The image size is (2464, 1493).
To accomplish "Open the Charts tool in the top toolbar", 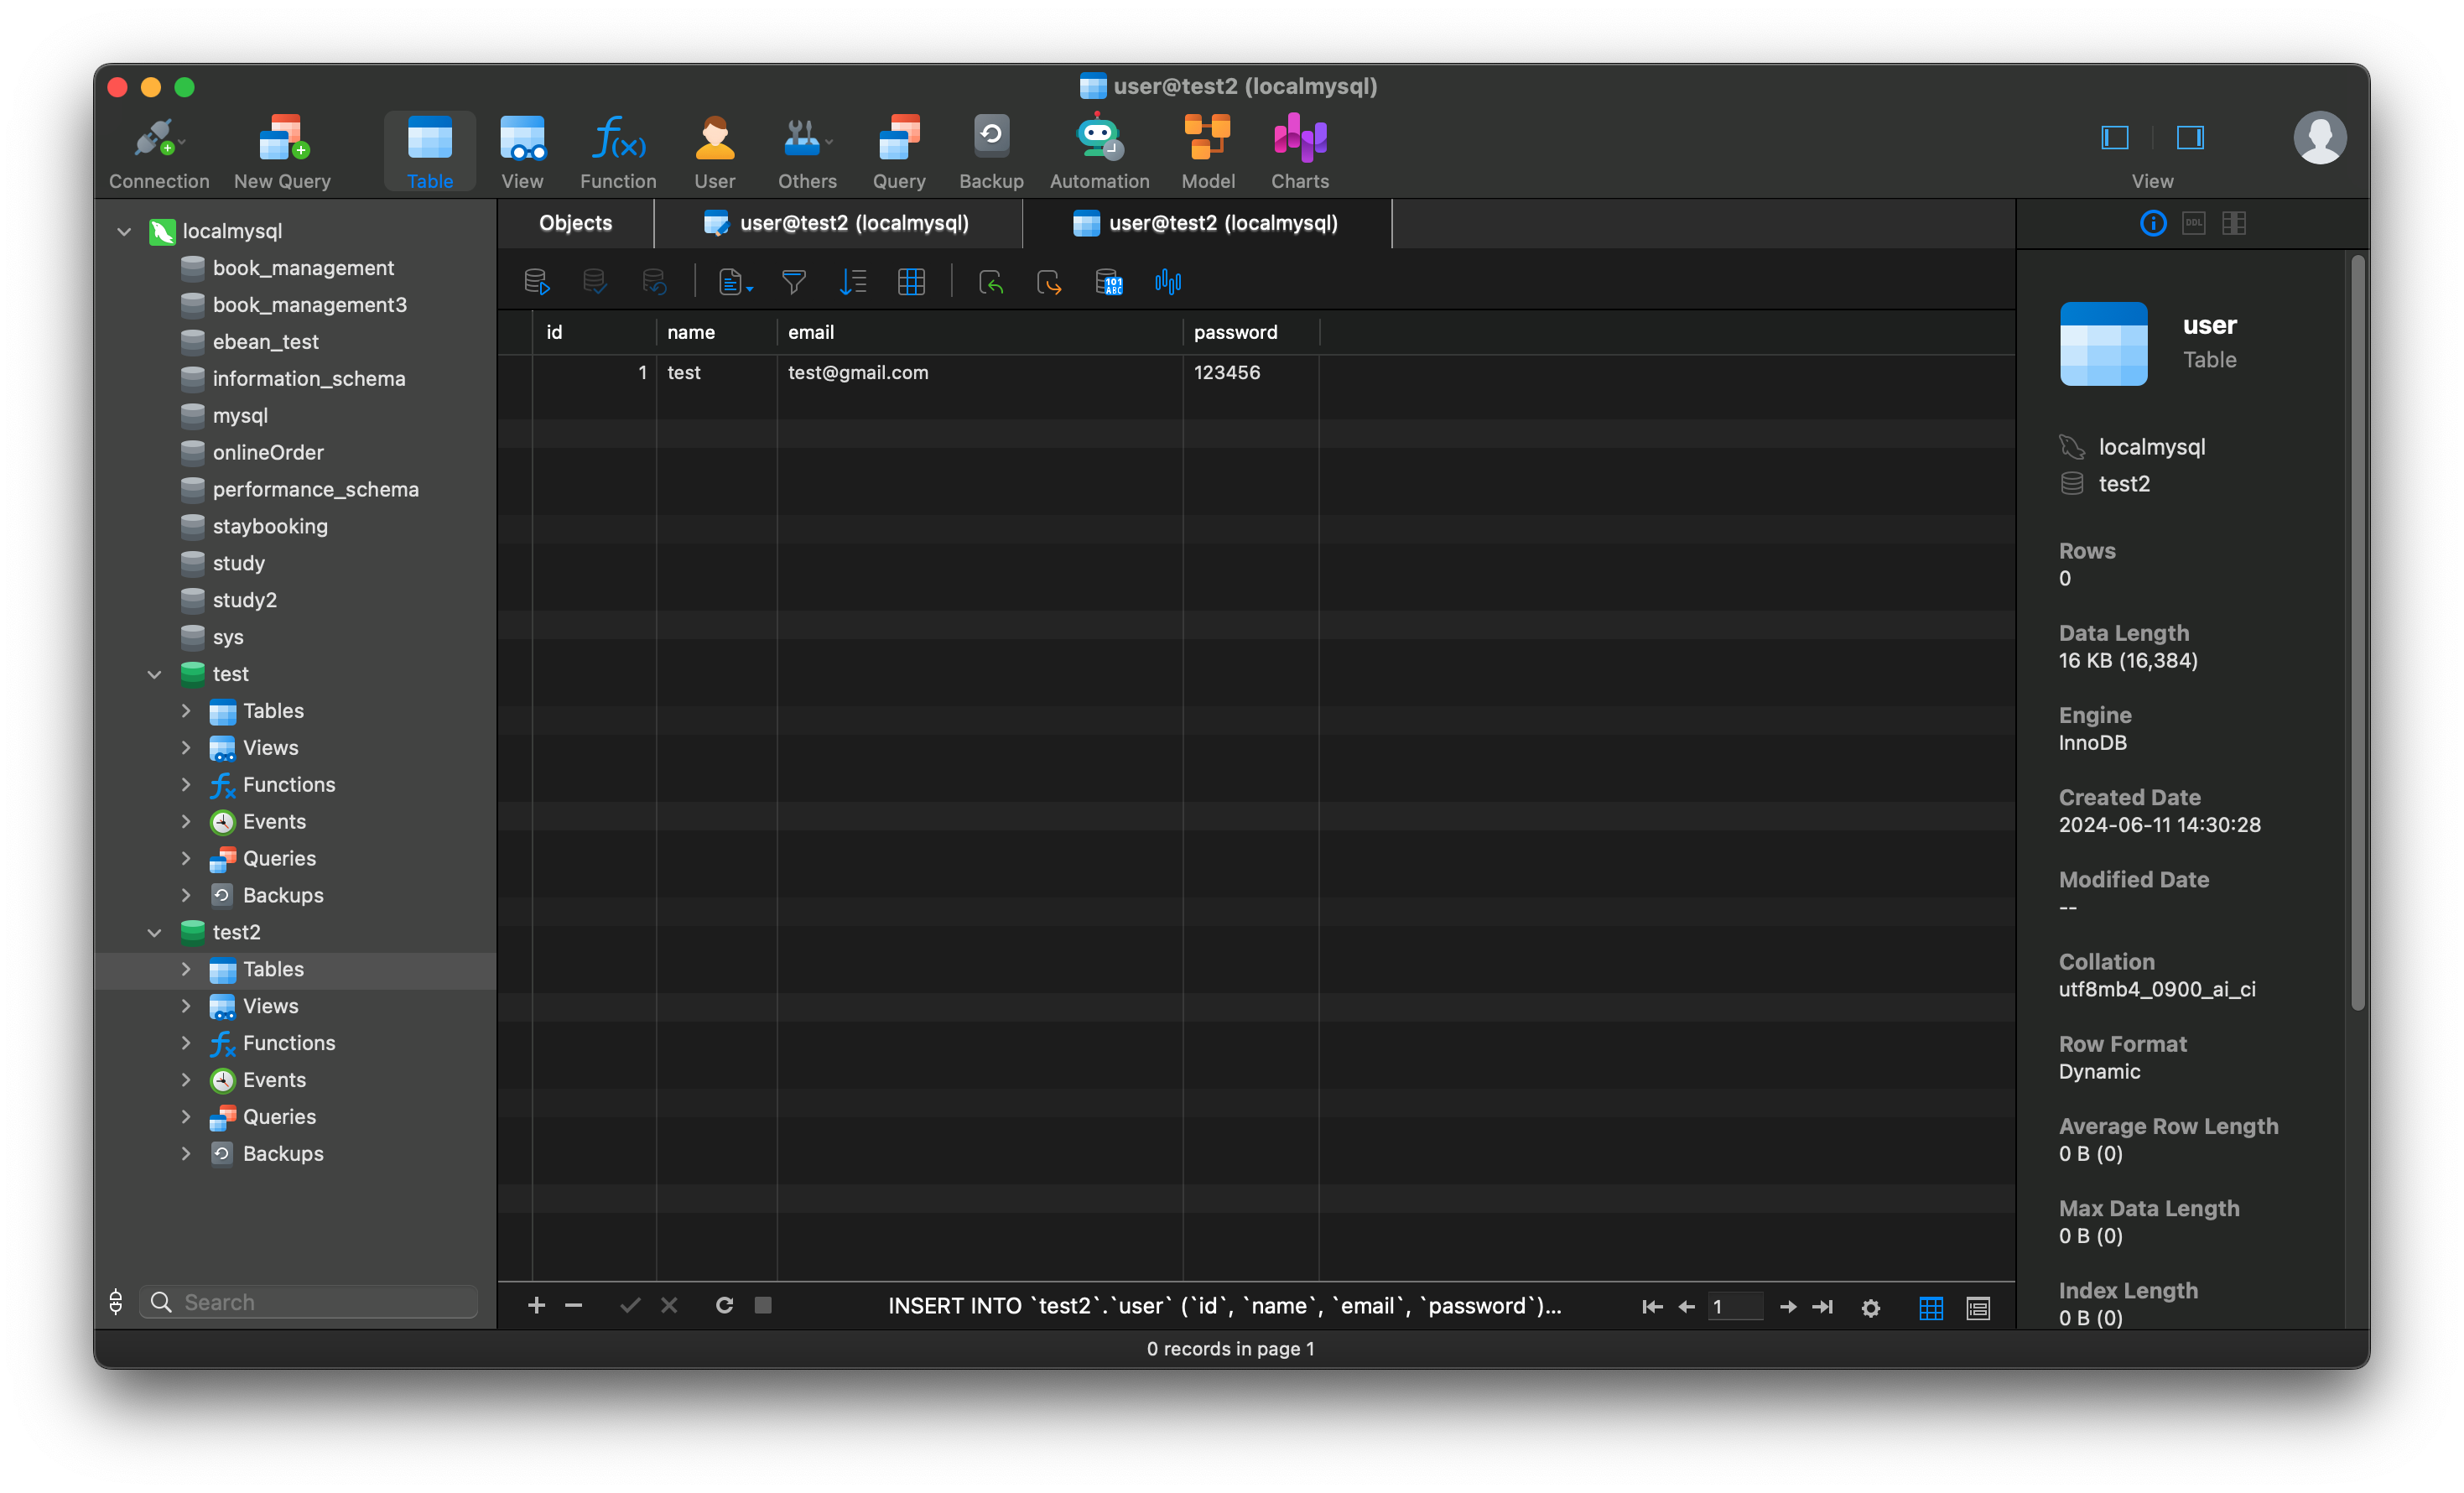I will click(x=1298, y=150).
